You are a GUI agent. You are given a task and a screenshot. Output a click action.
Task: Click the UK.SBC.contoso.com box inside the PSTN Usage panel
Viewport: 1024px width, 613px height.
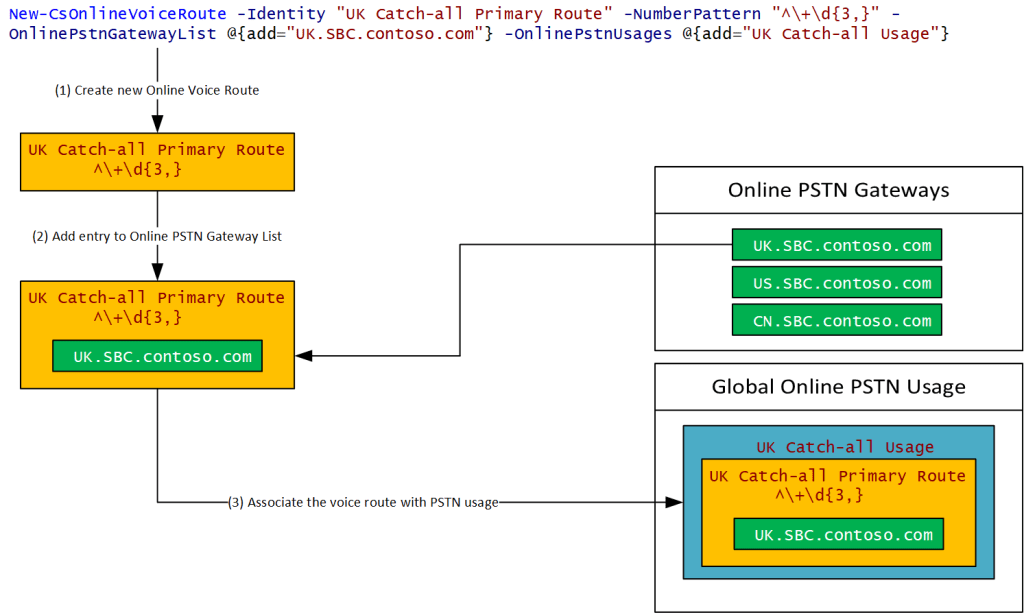click(x=838, y=535)
